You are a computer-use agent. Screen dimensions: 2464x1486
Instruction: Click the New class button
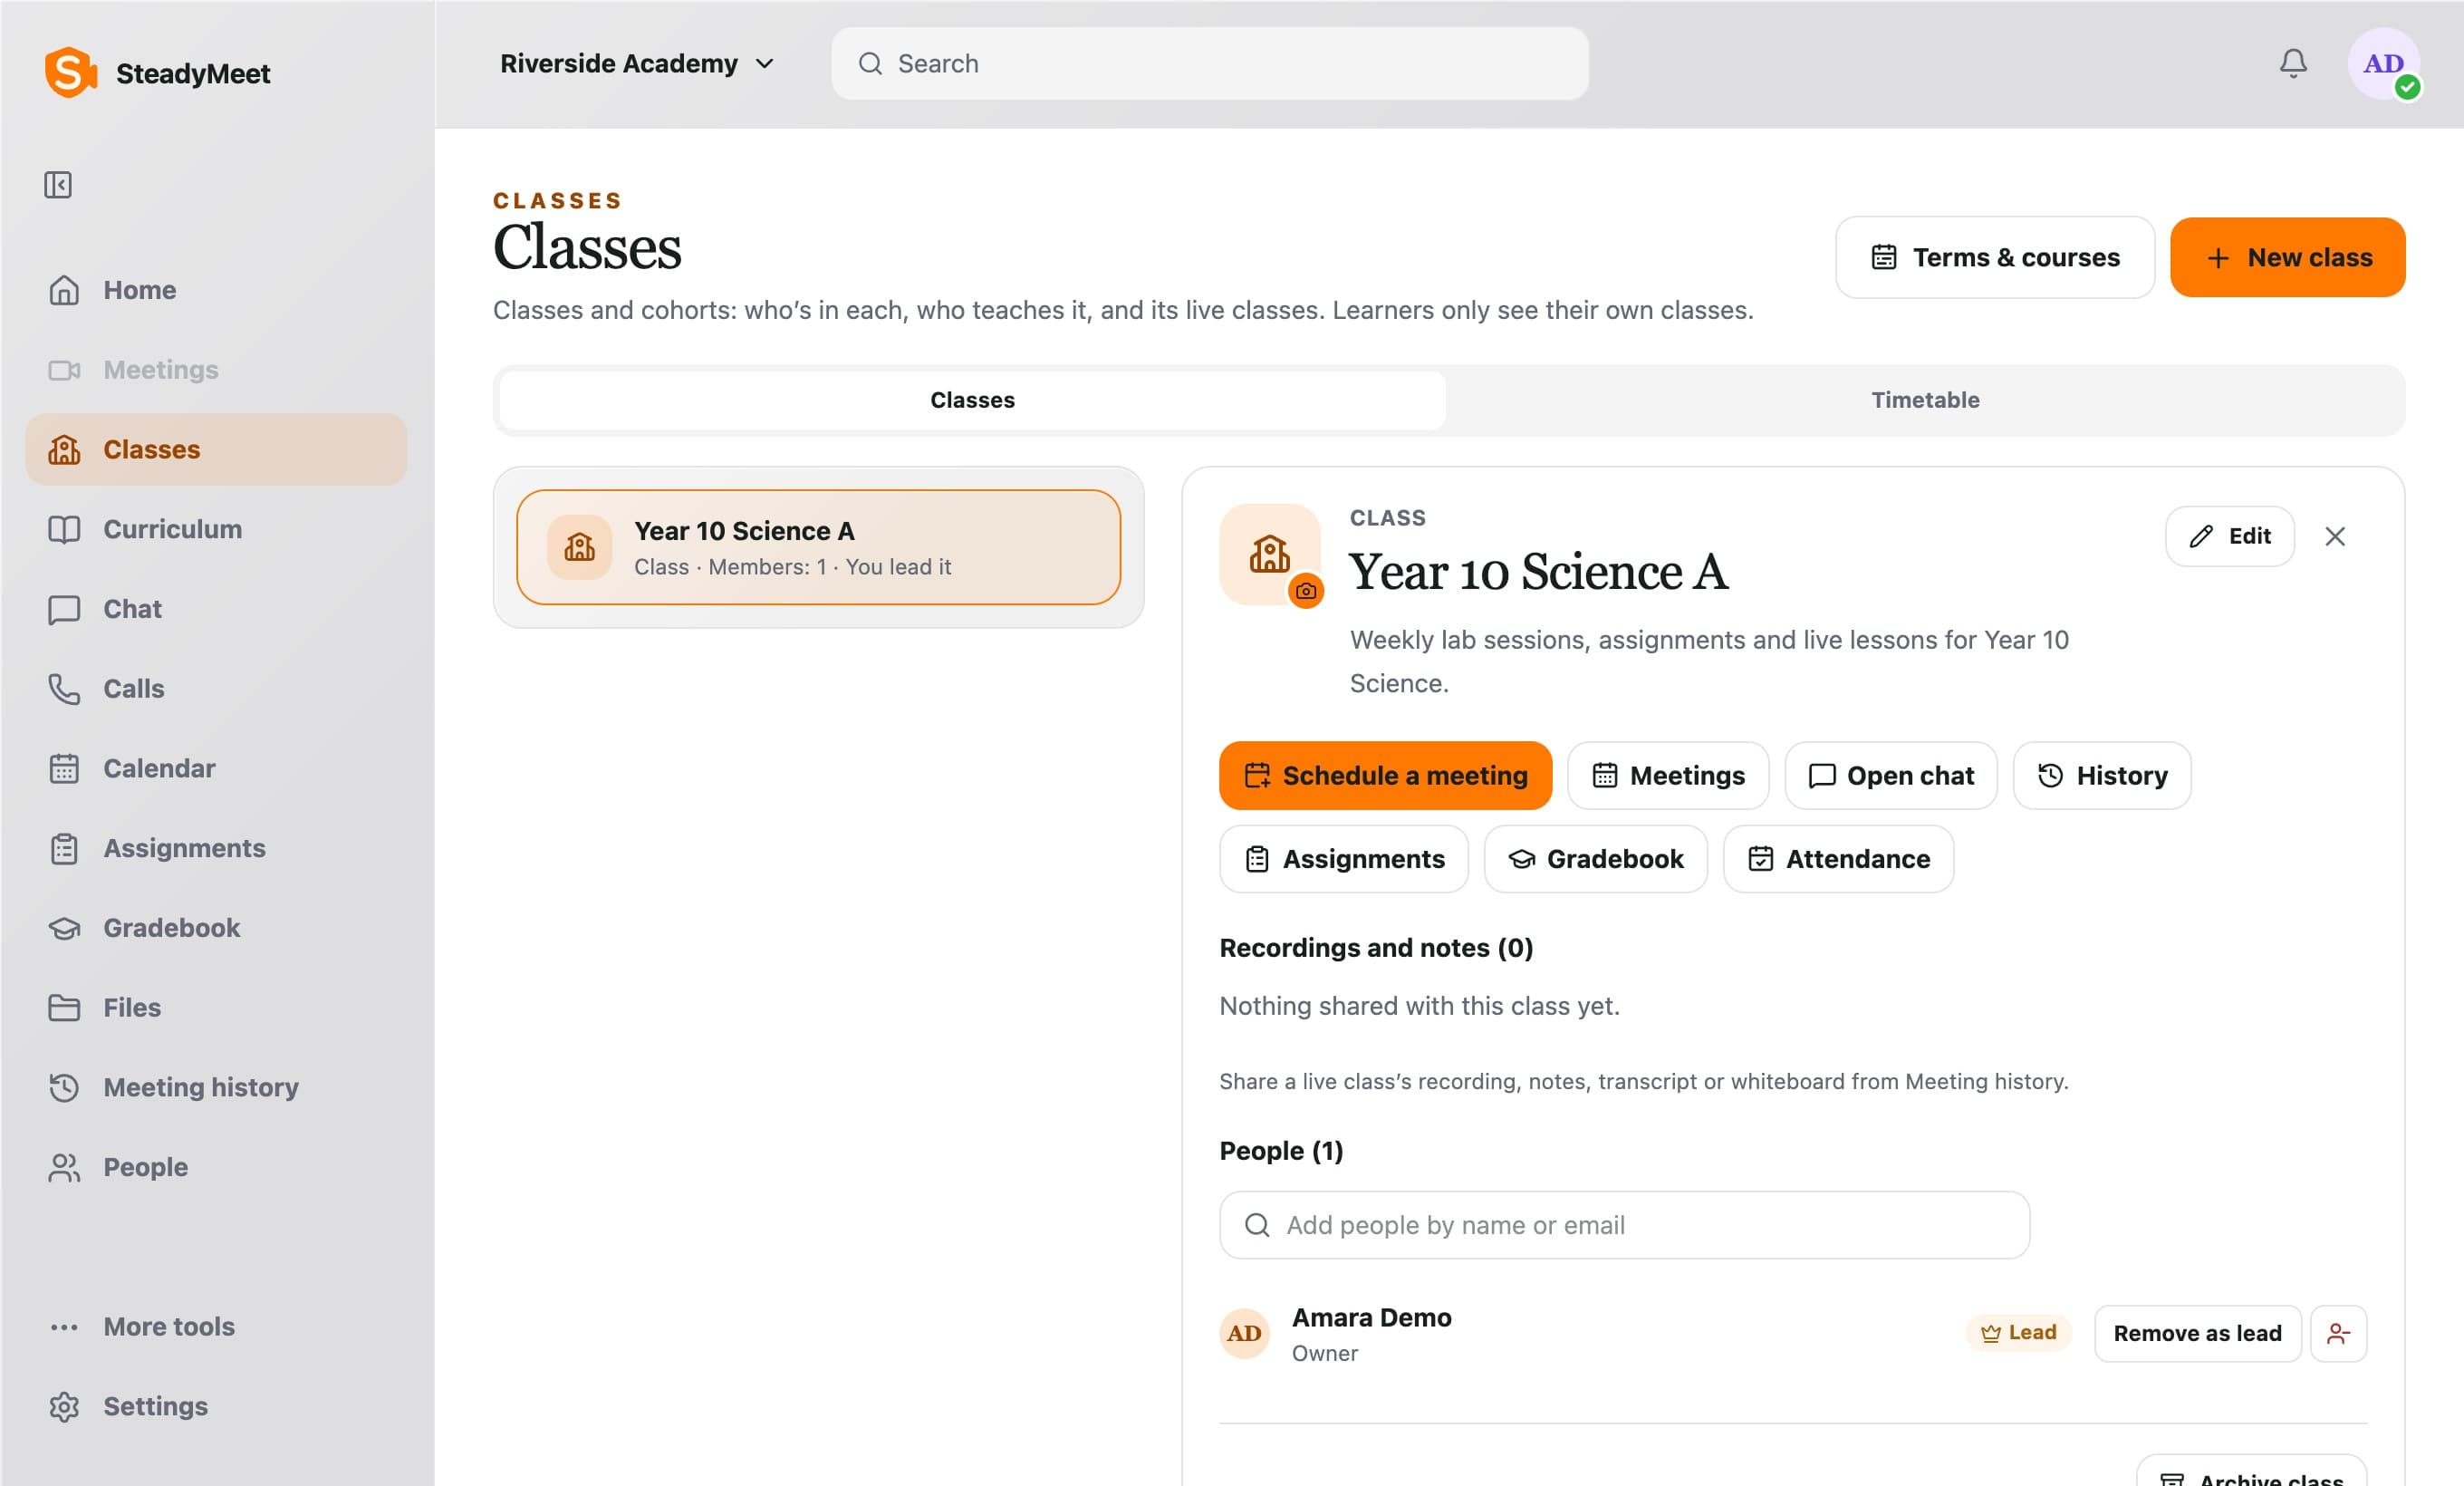2287,257
